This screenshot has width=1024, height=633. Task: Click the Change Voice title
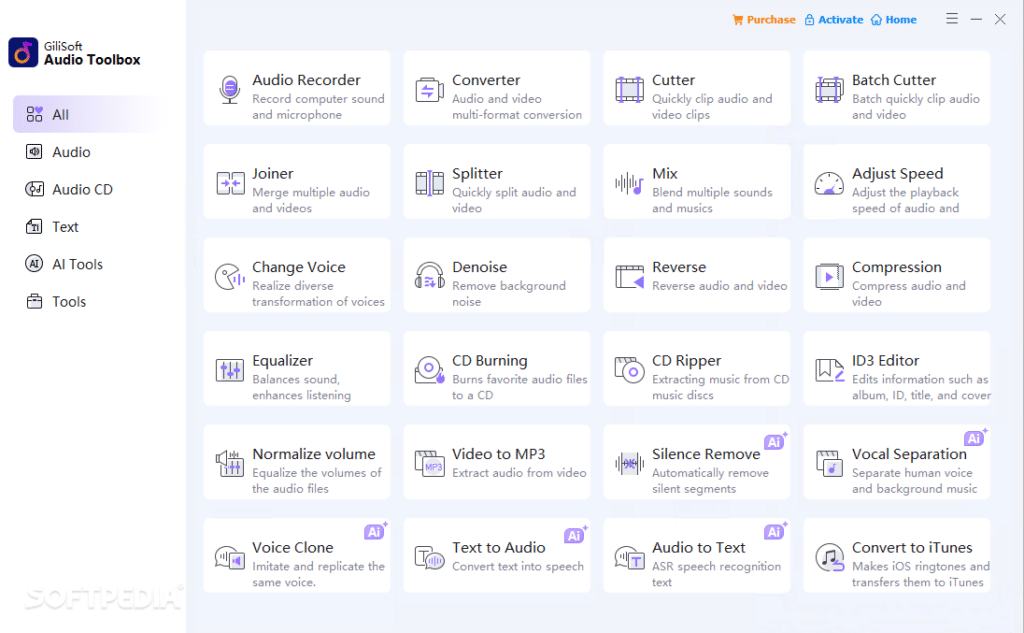(298, 267)
